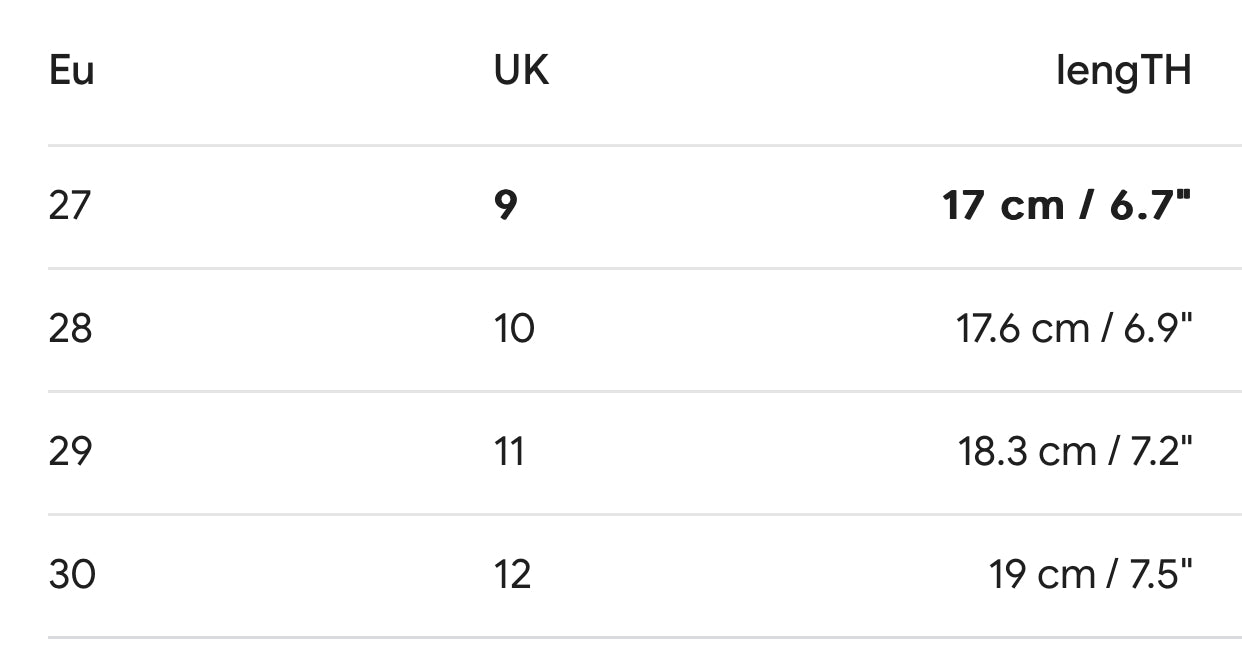Select EU size 30 cell
Viewport: 1242px width, 647px height.
coord(72,575)
